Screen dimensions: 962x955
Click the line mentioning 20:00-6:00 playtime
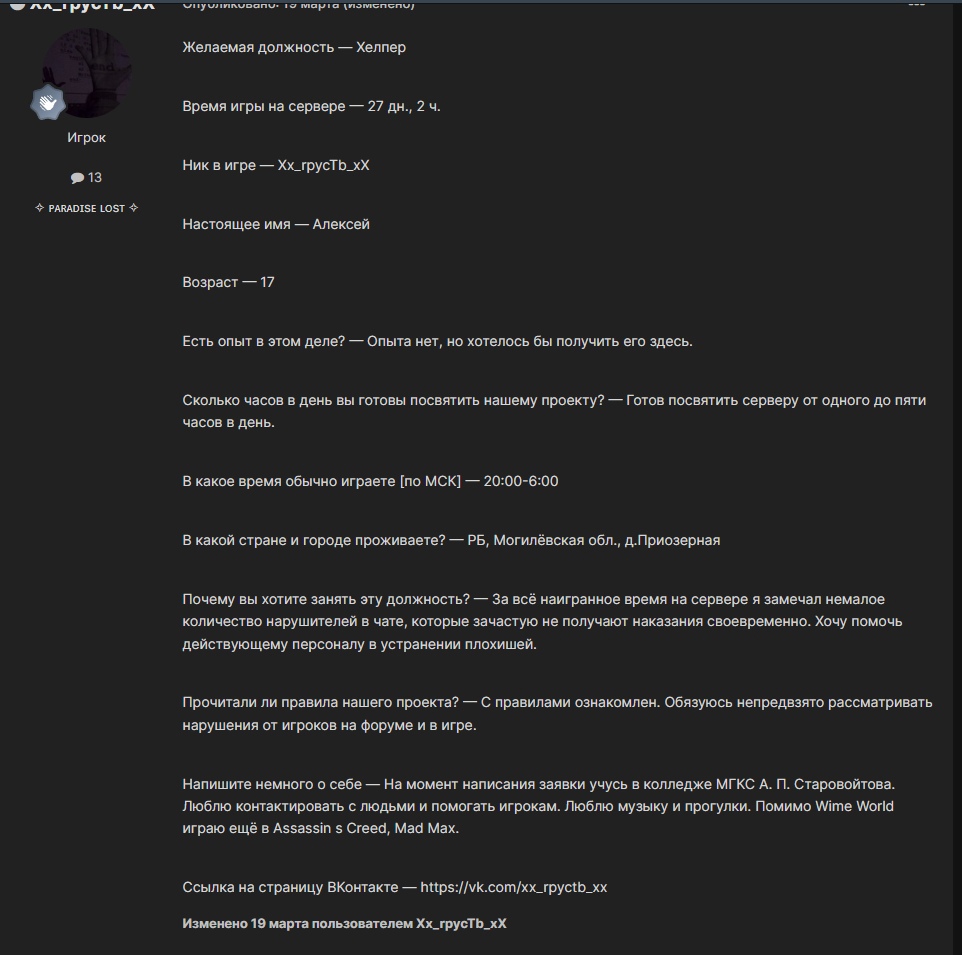370,481
